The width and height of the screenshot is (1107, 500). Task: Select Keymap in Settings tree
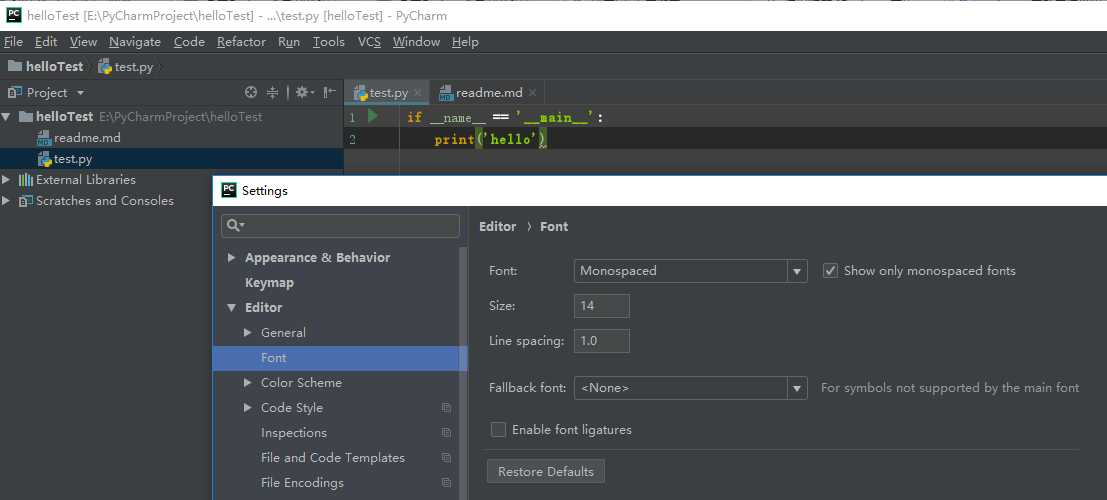coord(269,282)
